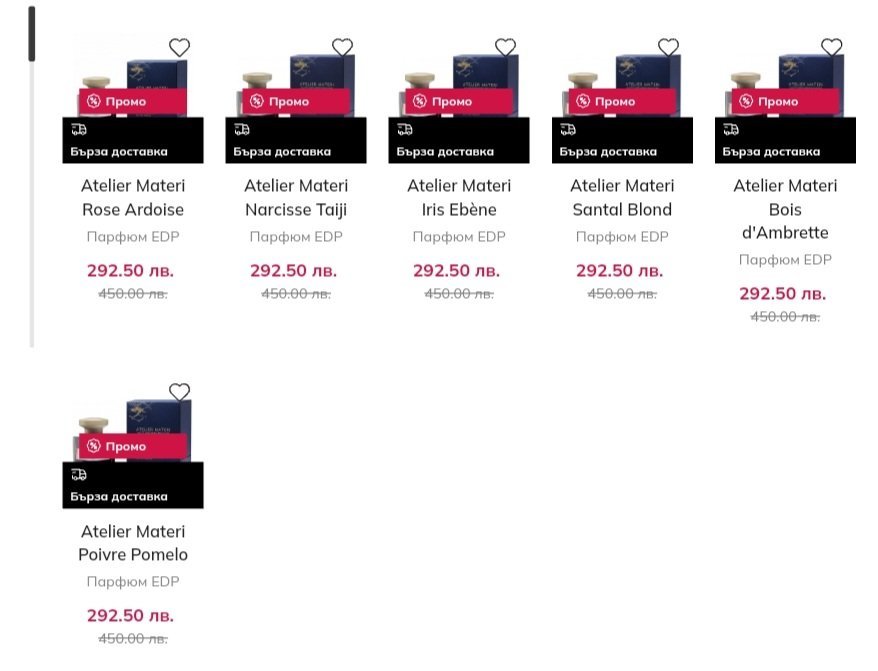
Task: Toggle wishlist heart for Santal Blond
Action: click(668, 47)
